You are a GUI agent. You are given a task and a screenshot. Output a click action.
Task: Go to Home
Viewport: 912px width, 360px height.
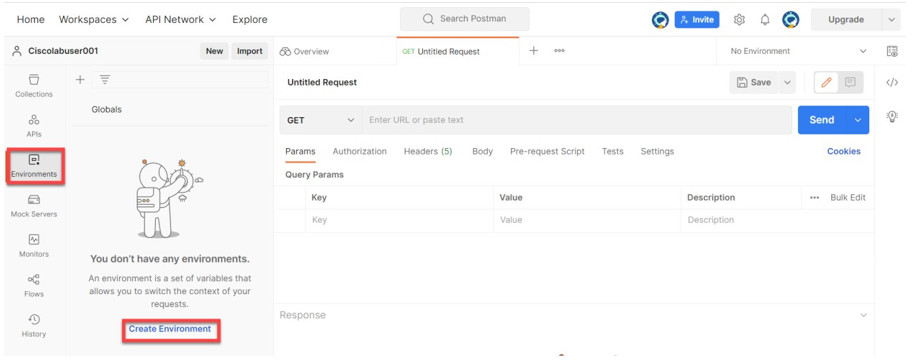(31, 19)
